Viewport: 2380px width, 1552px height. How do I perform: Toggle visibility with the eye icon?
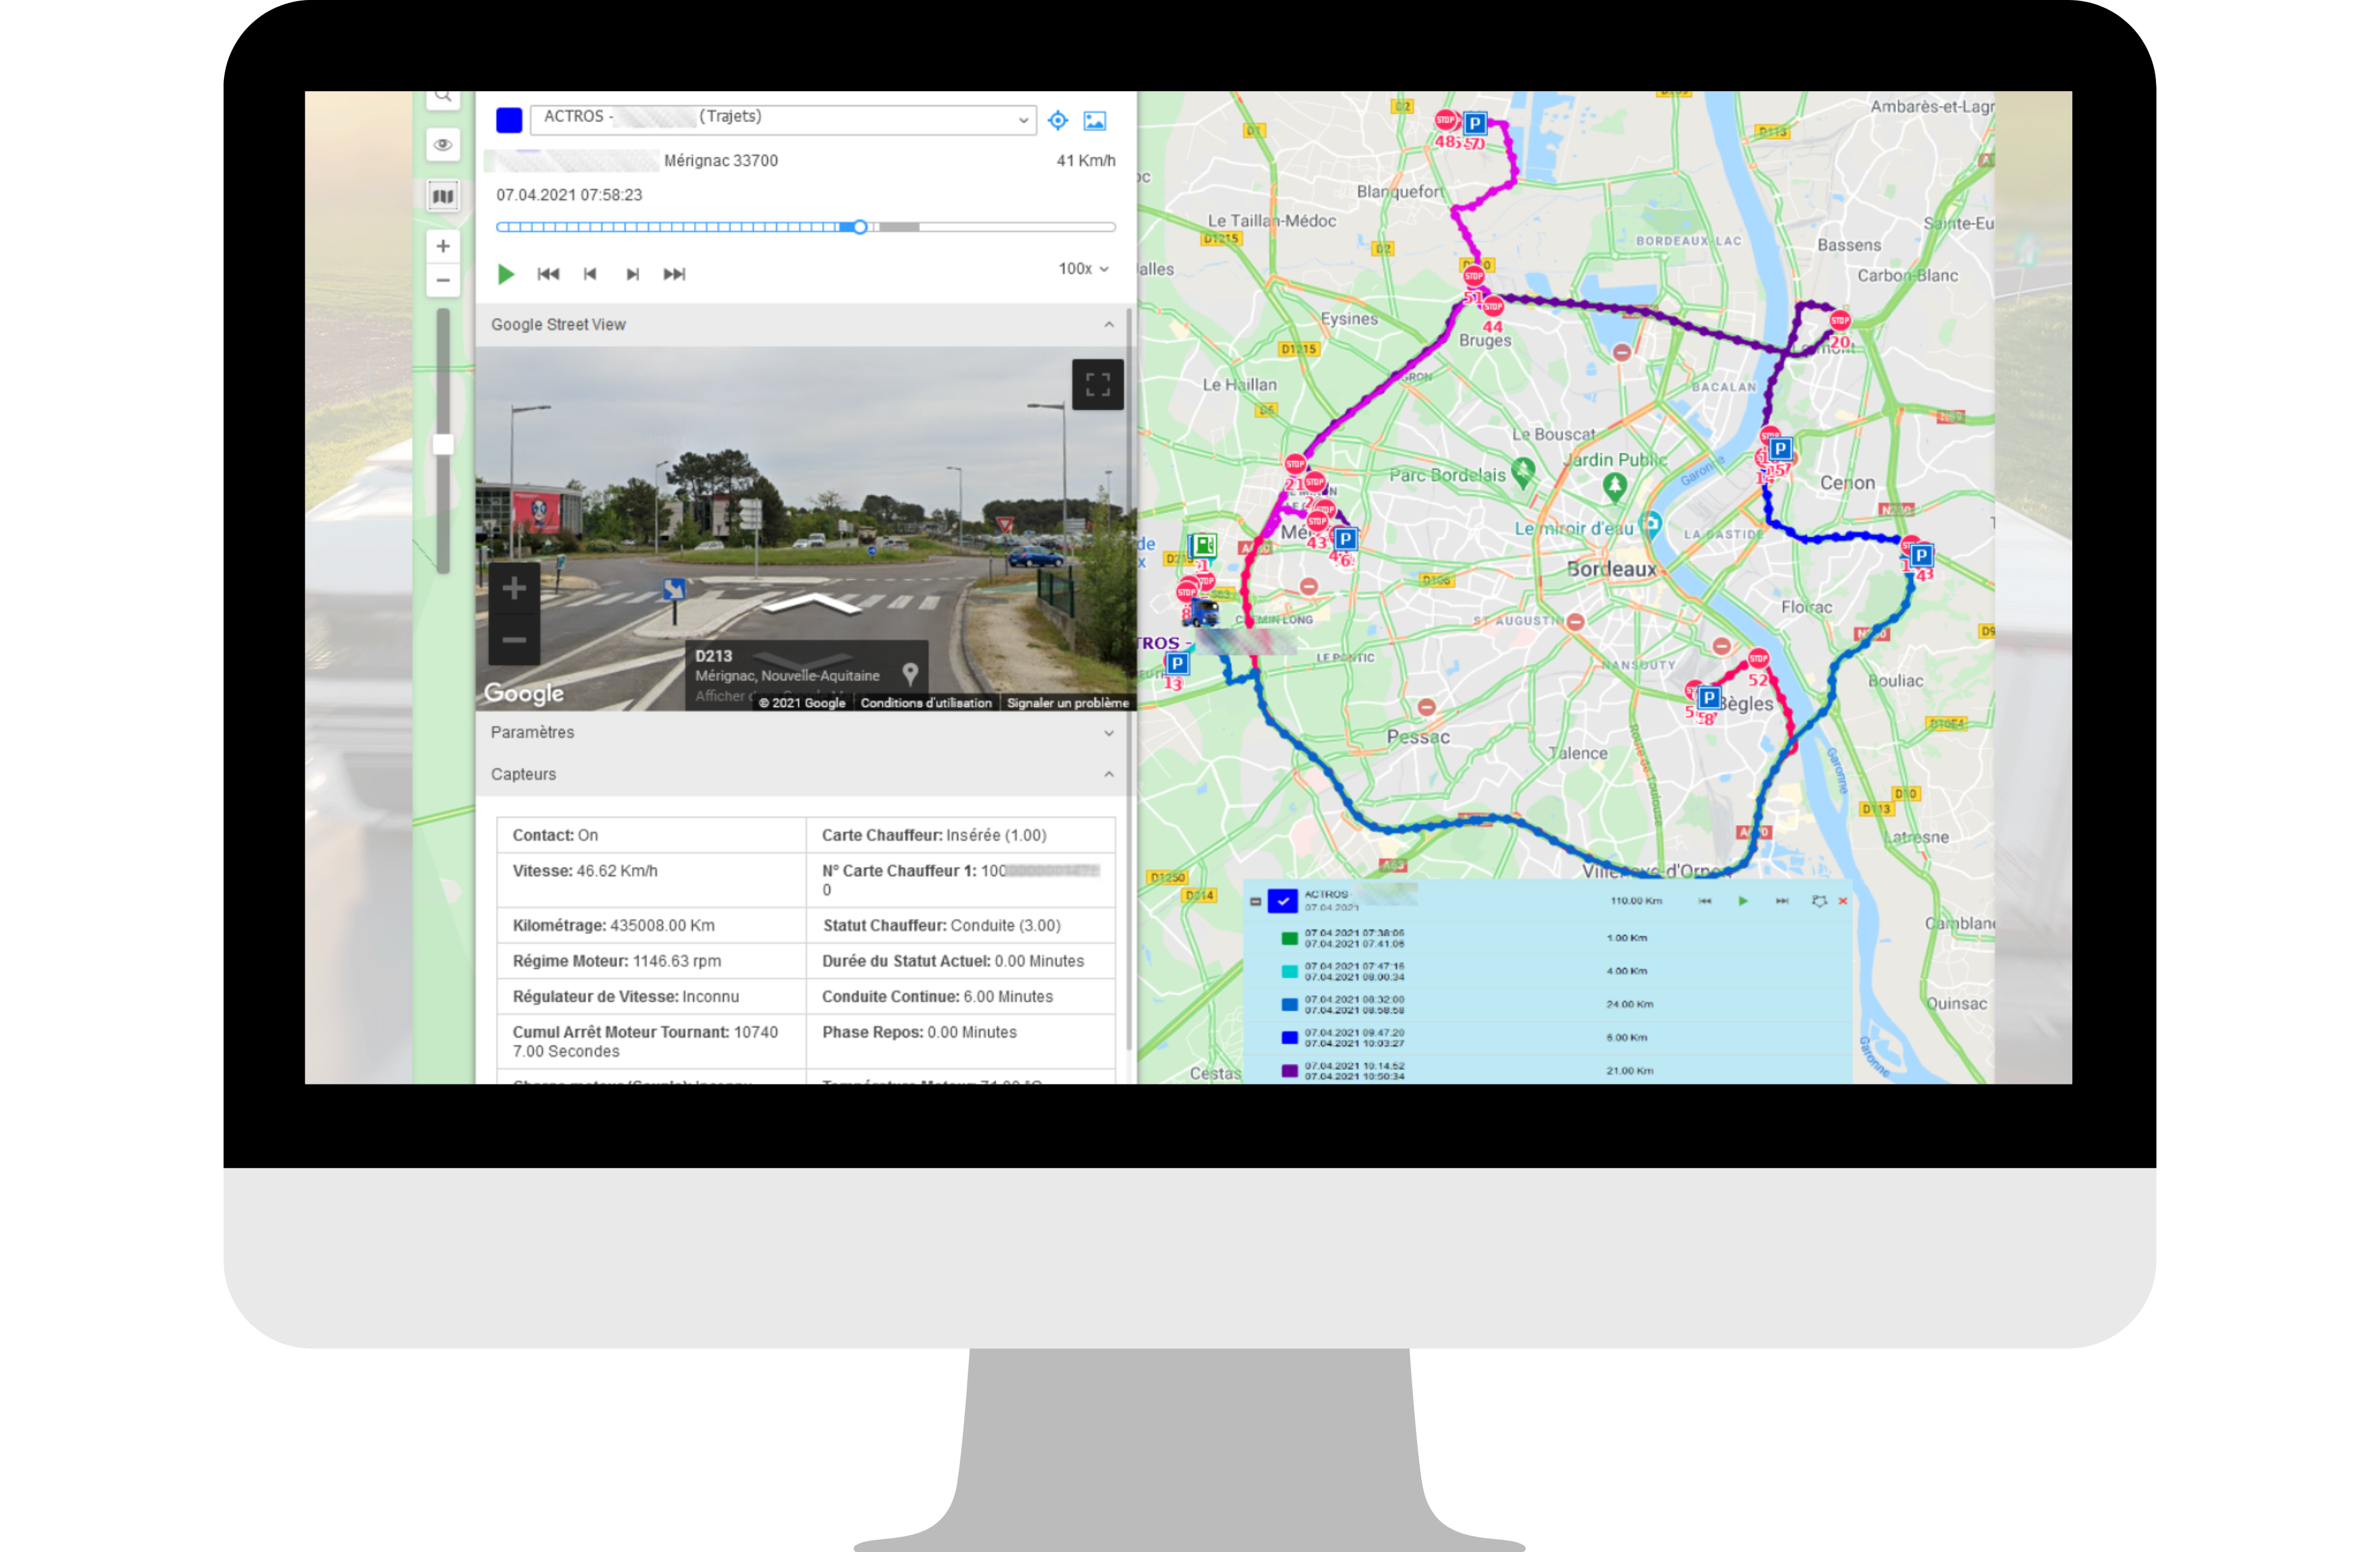443,144
